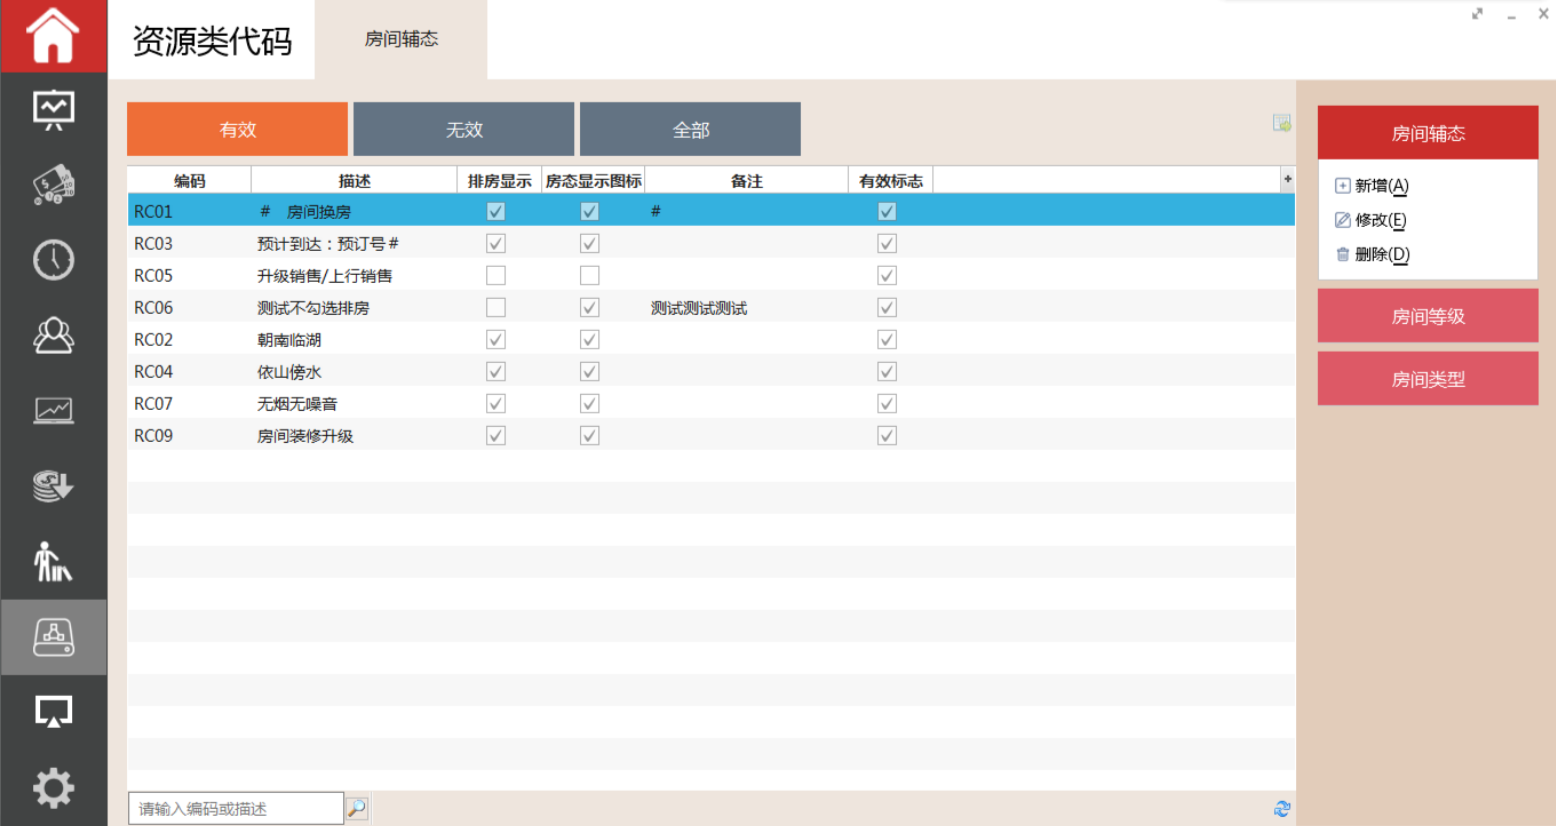The height and width of the screenshot is (826, 1556).
Task: Open the settings gear icon in sidebar
Action: [x=53, y=788]
